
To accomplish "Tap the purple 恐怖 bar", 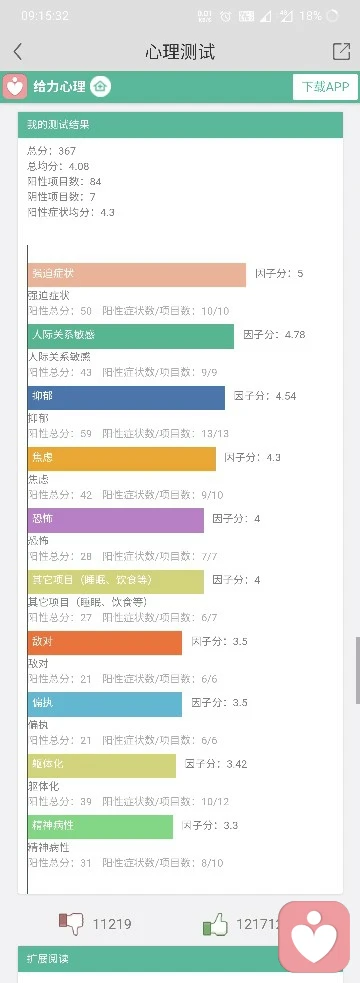I will (116, 520).
